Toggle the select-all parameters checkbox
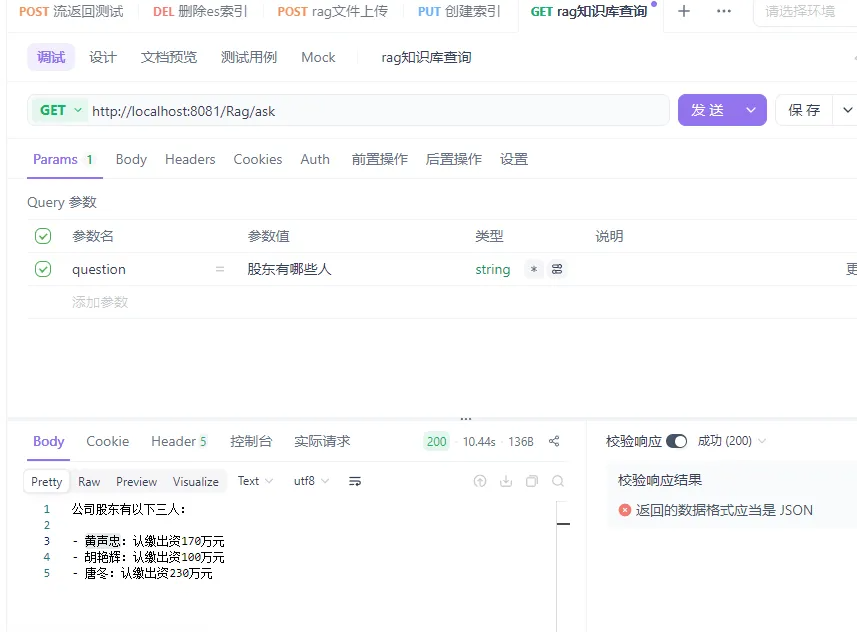 coord(43,236)
